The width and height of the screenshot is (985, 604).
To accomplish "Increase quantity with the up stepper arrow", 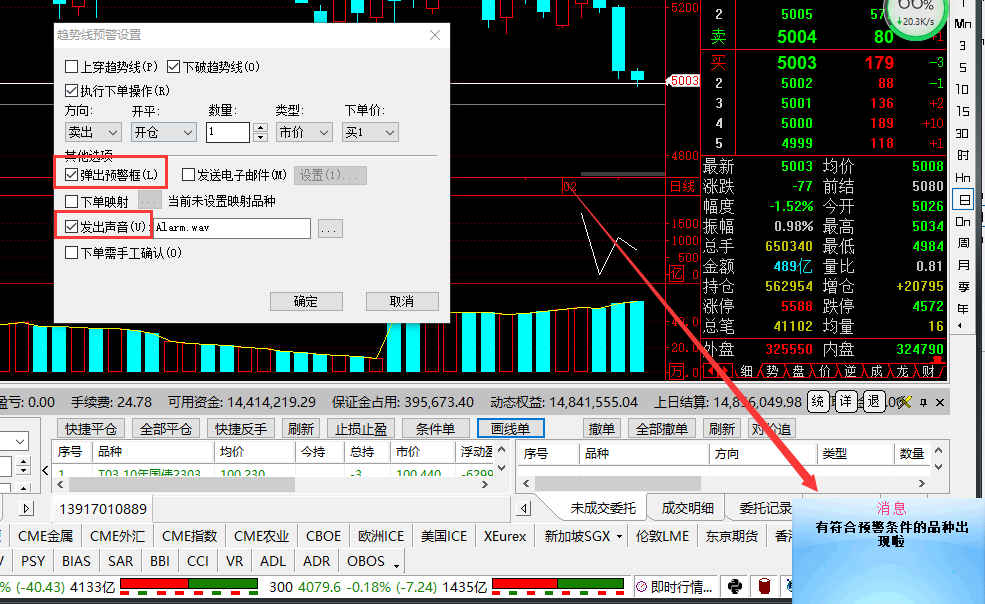I will (x=260, y=127).
